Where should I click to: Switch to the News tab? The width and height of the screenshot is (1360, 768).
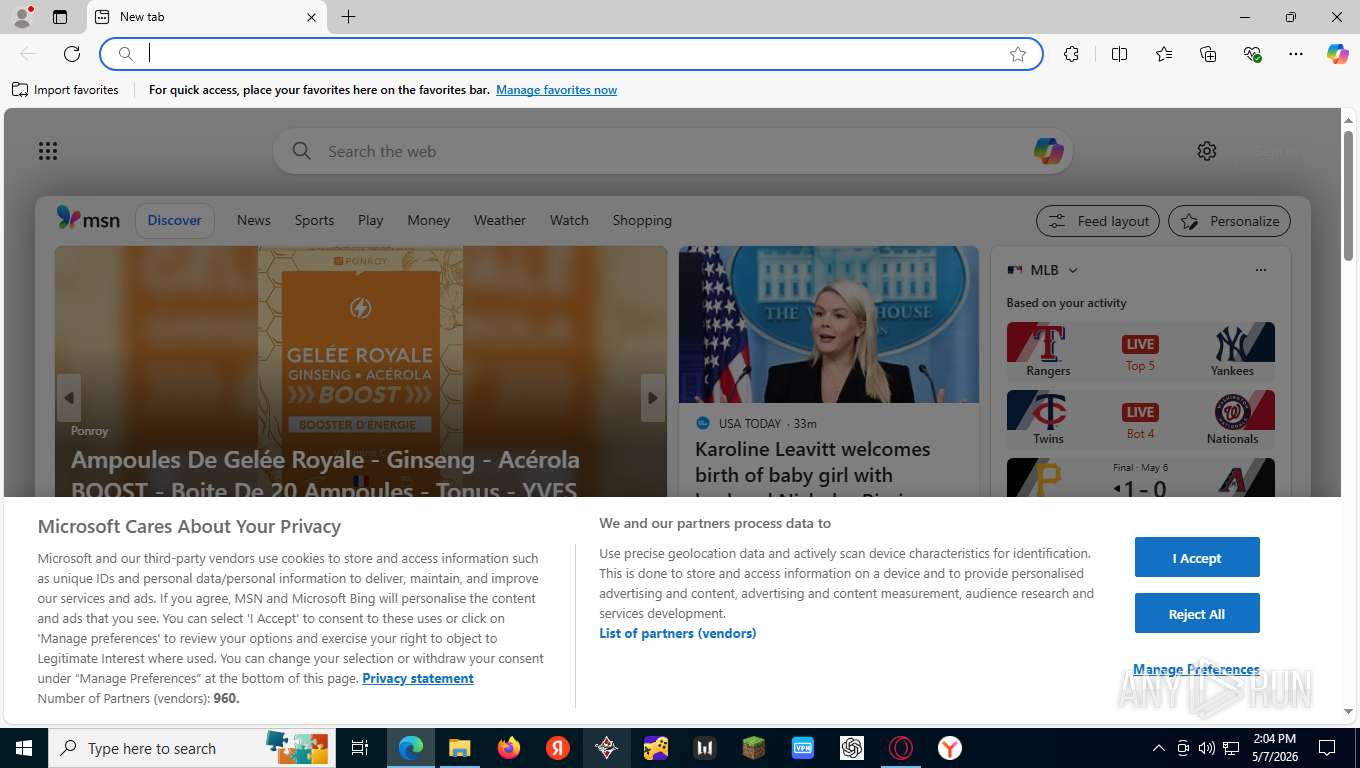[x=254, y=220]
